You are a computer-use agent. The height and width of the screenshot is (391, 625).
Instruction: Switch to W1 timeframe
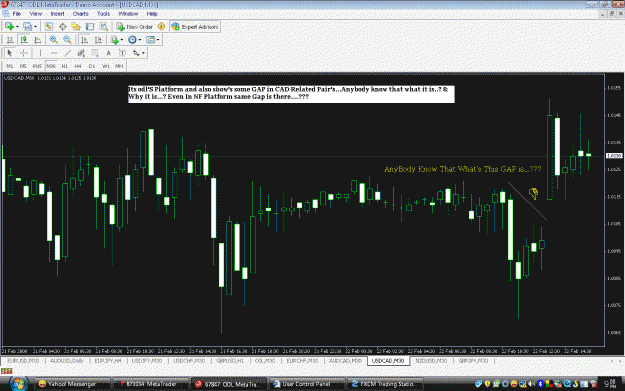106,66
